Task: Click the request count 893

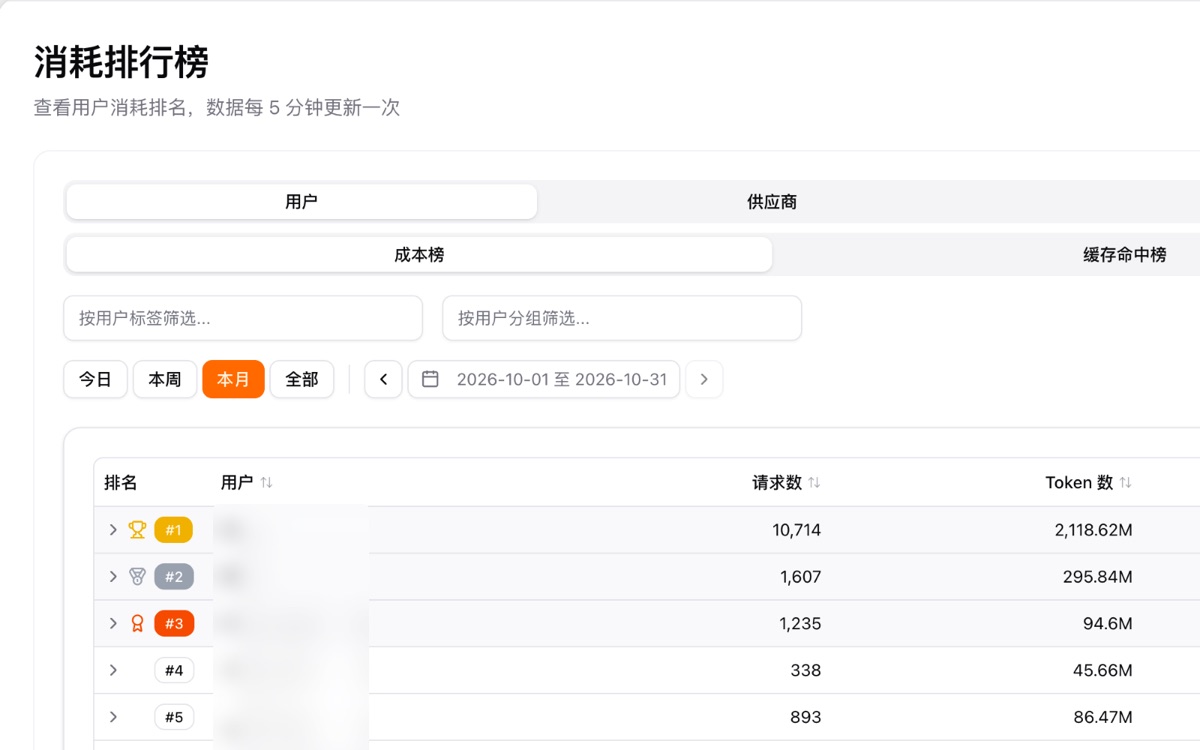Action: 805,717
